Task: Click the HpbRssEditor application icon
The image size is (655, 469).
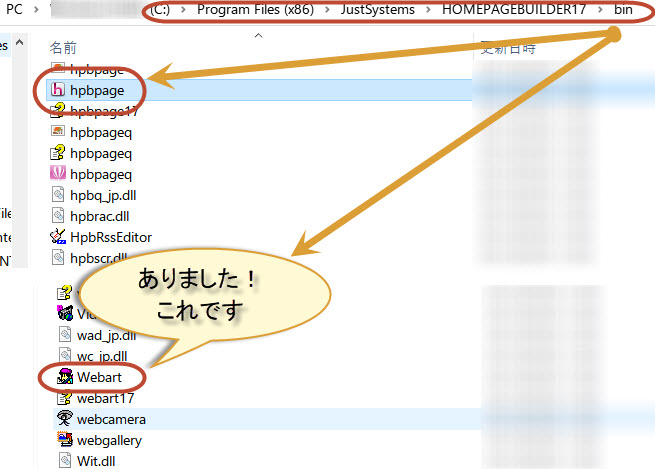Action: tap(58, 236)
